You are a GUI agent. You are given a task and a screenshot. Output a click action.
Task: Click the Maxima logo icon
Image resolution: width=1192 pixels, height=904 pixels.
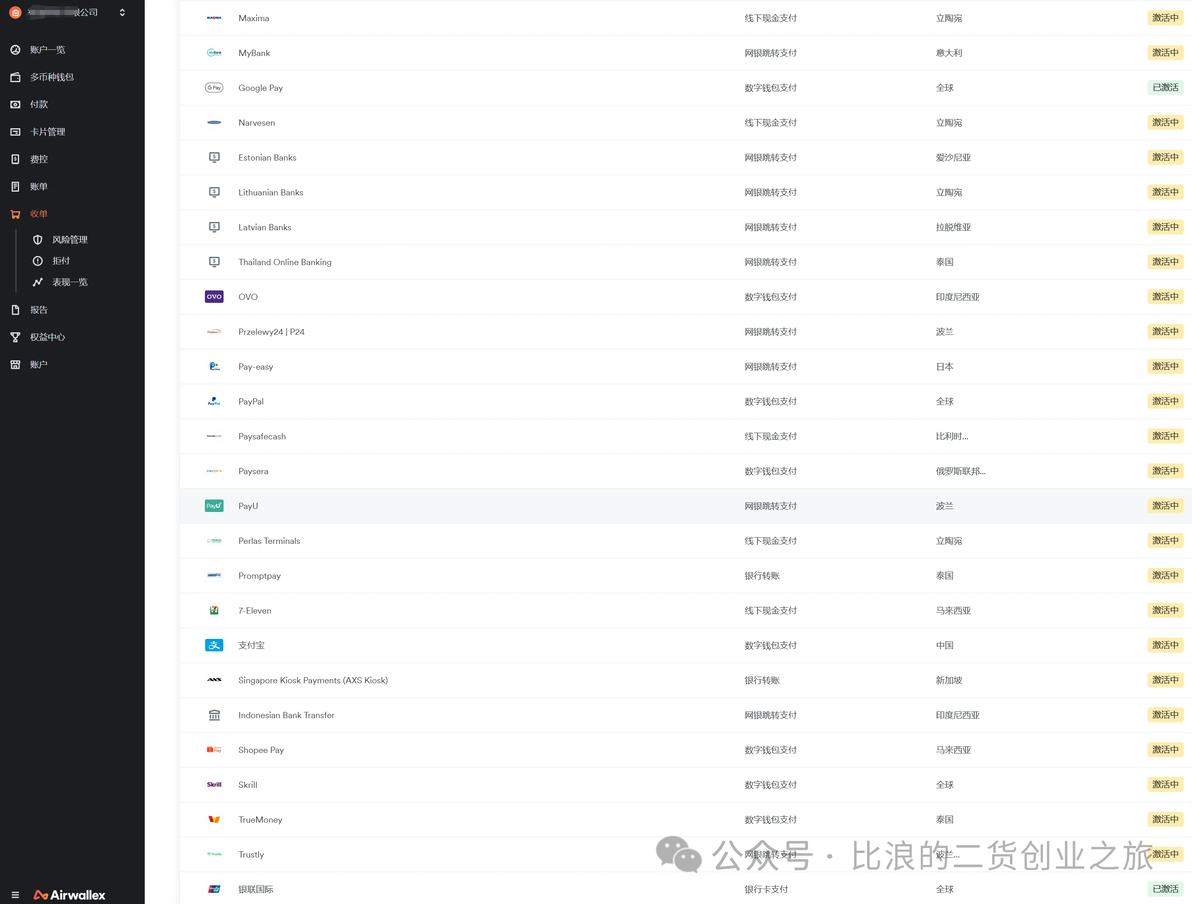point(214,17)
